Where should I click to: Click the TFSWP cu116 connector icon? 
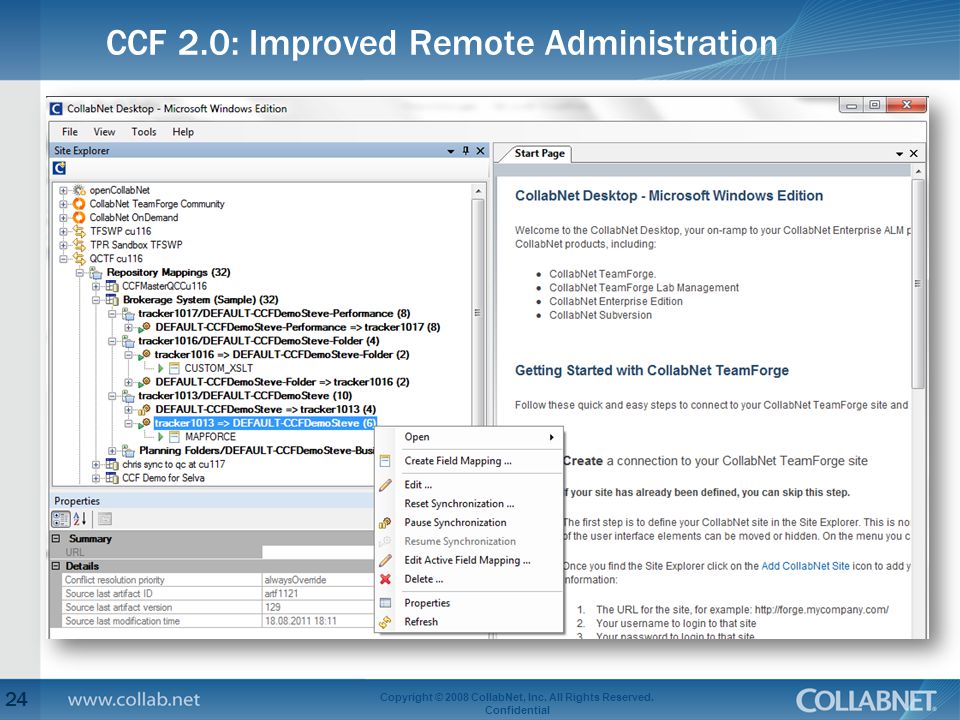click(79, 231)
